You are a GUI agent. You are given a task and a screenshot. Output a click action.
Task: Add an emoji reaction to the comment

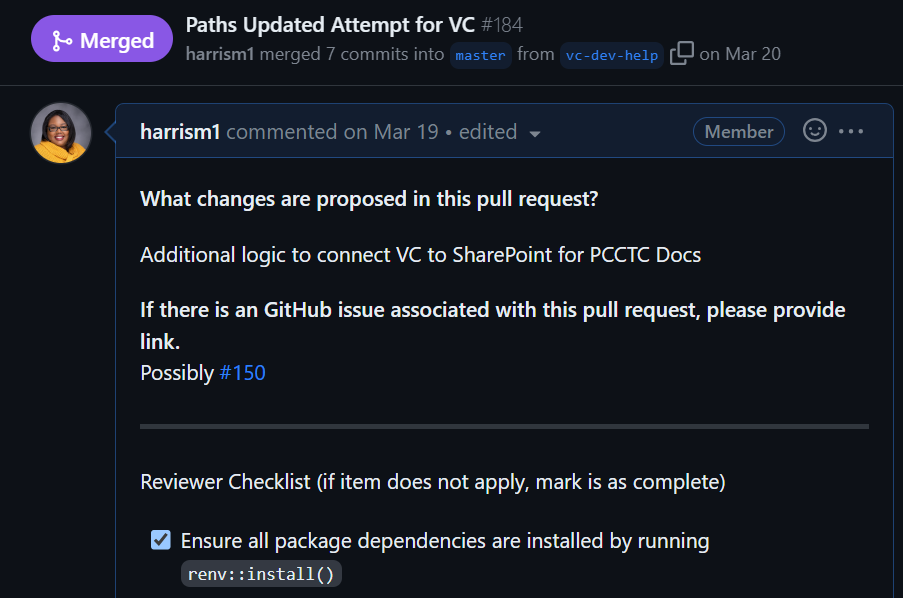pos(815,131)
